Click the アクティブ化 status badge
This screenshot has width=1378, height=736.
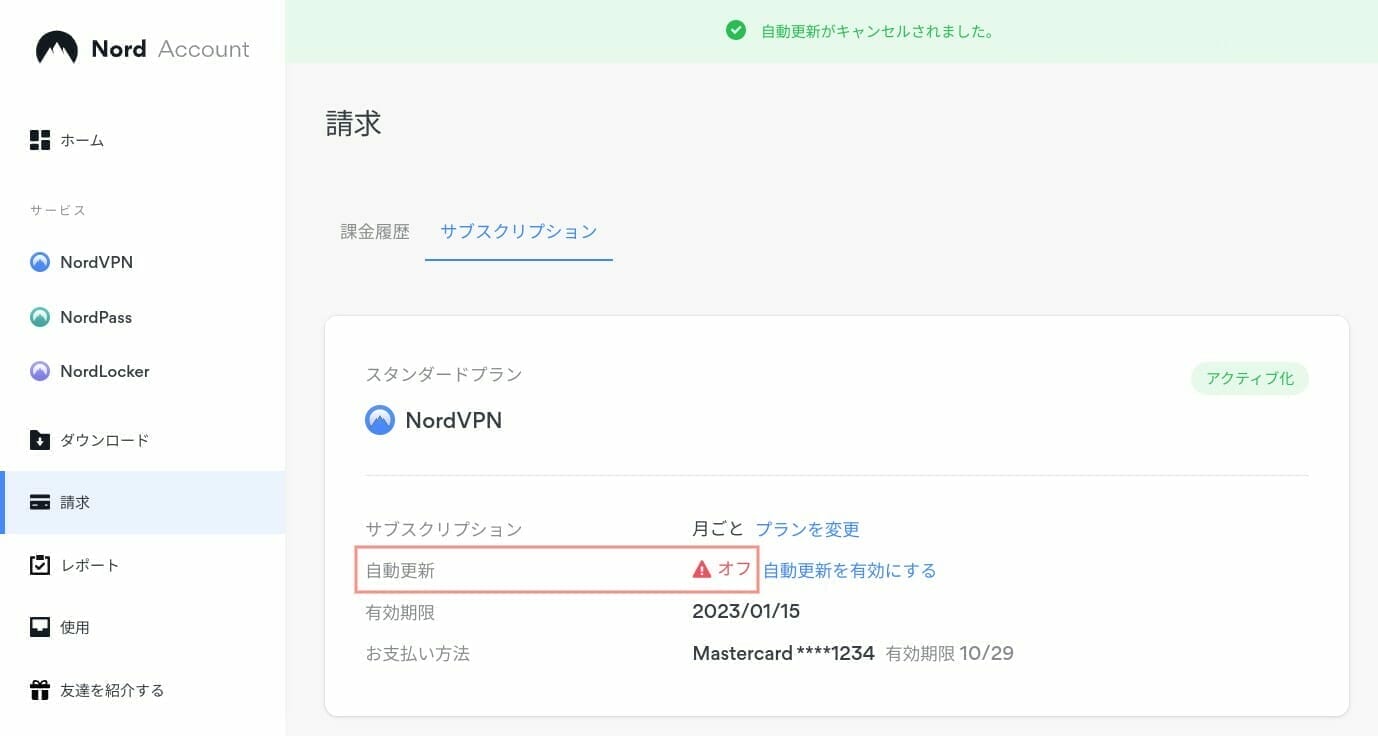[x=1250, y=379]
